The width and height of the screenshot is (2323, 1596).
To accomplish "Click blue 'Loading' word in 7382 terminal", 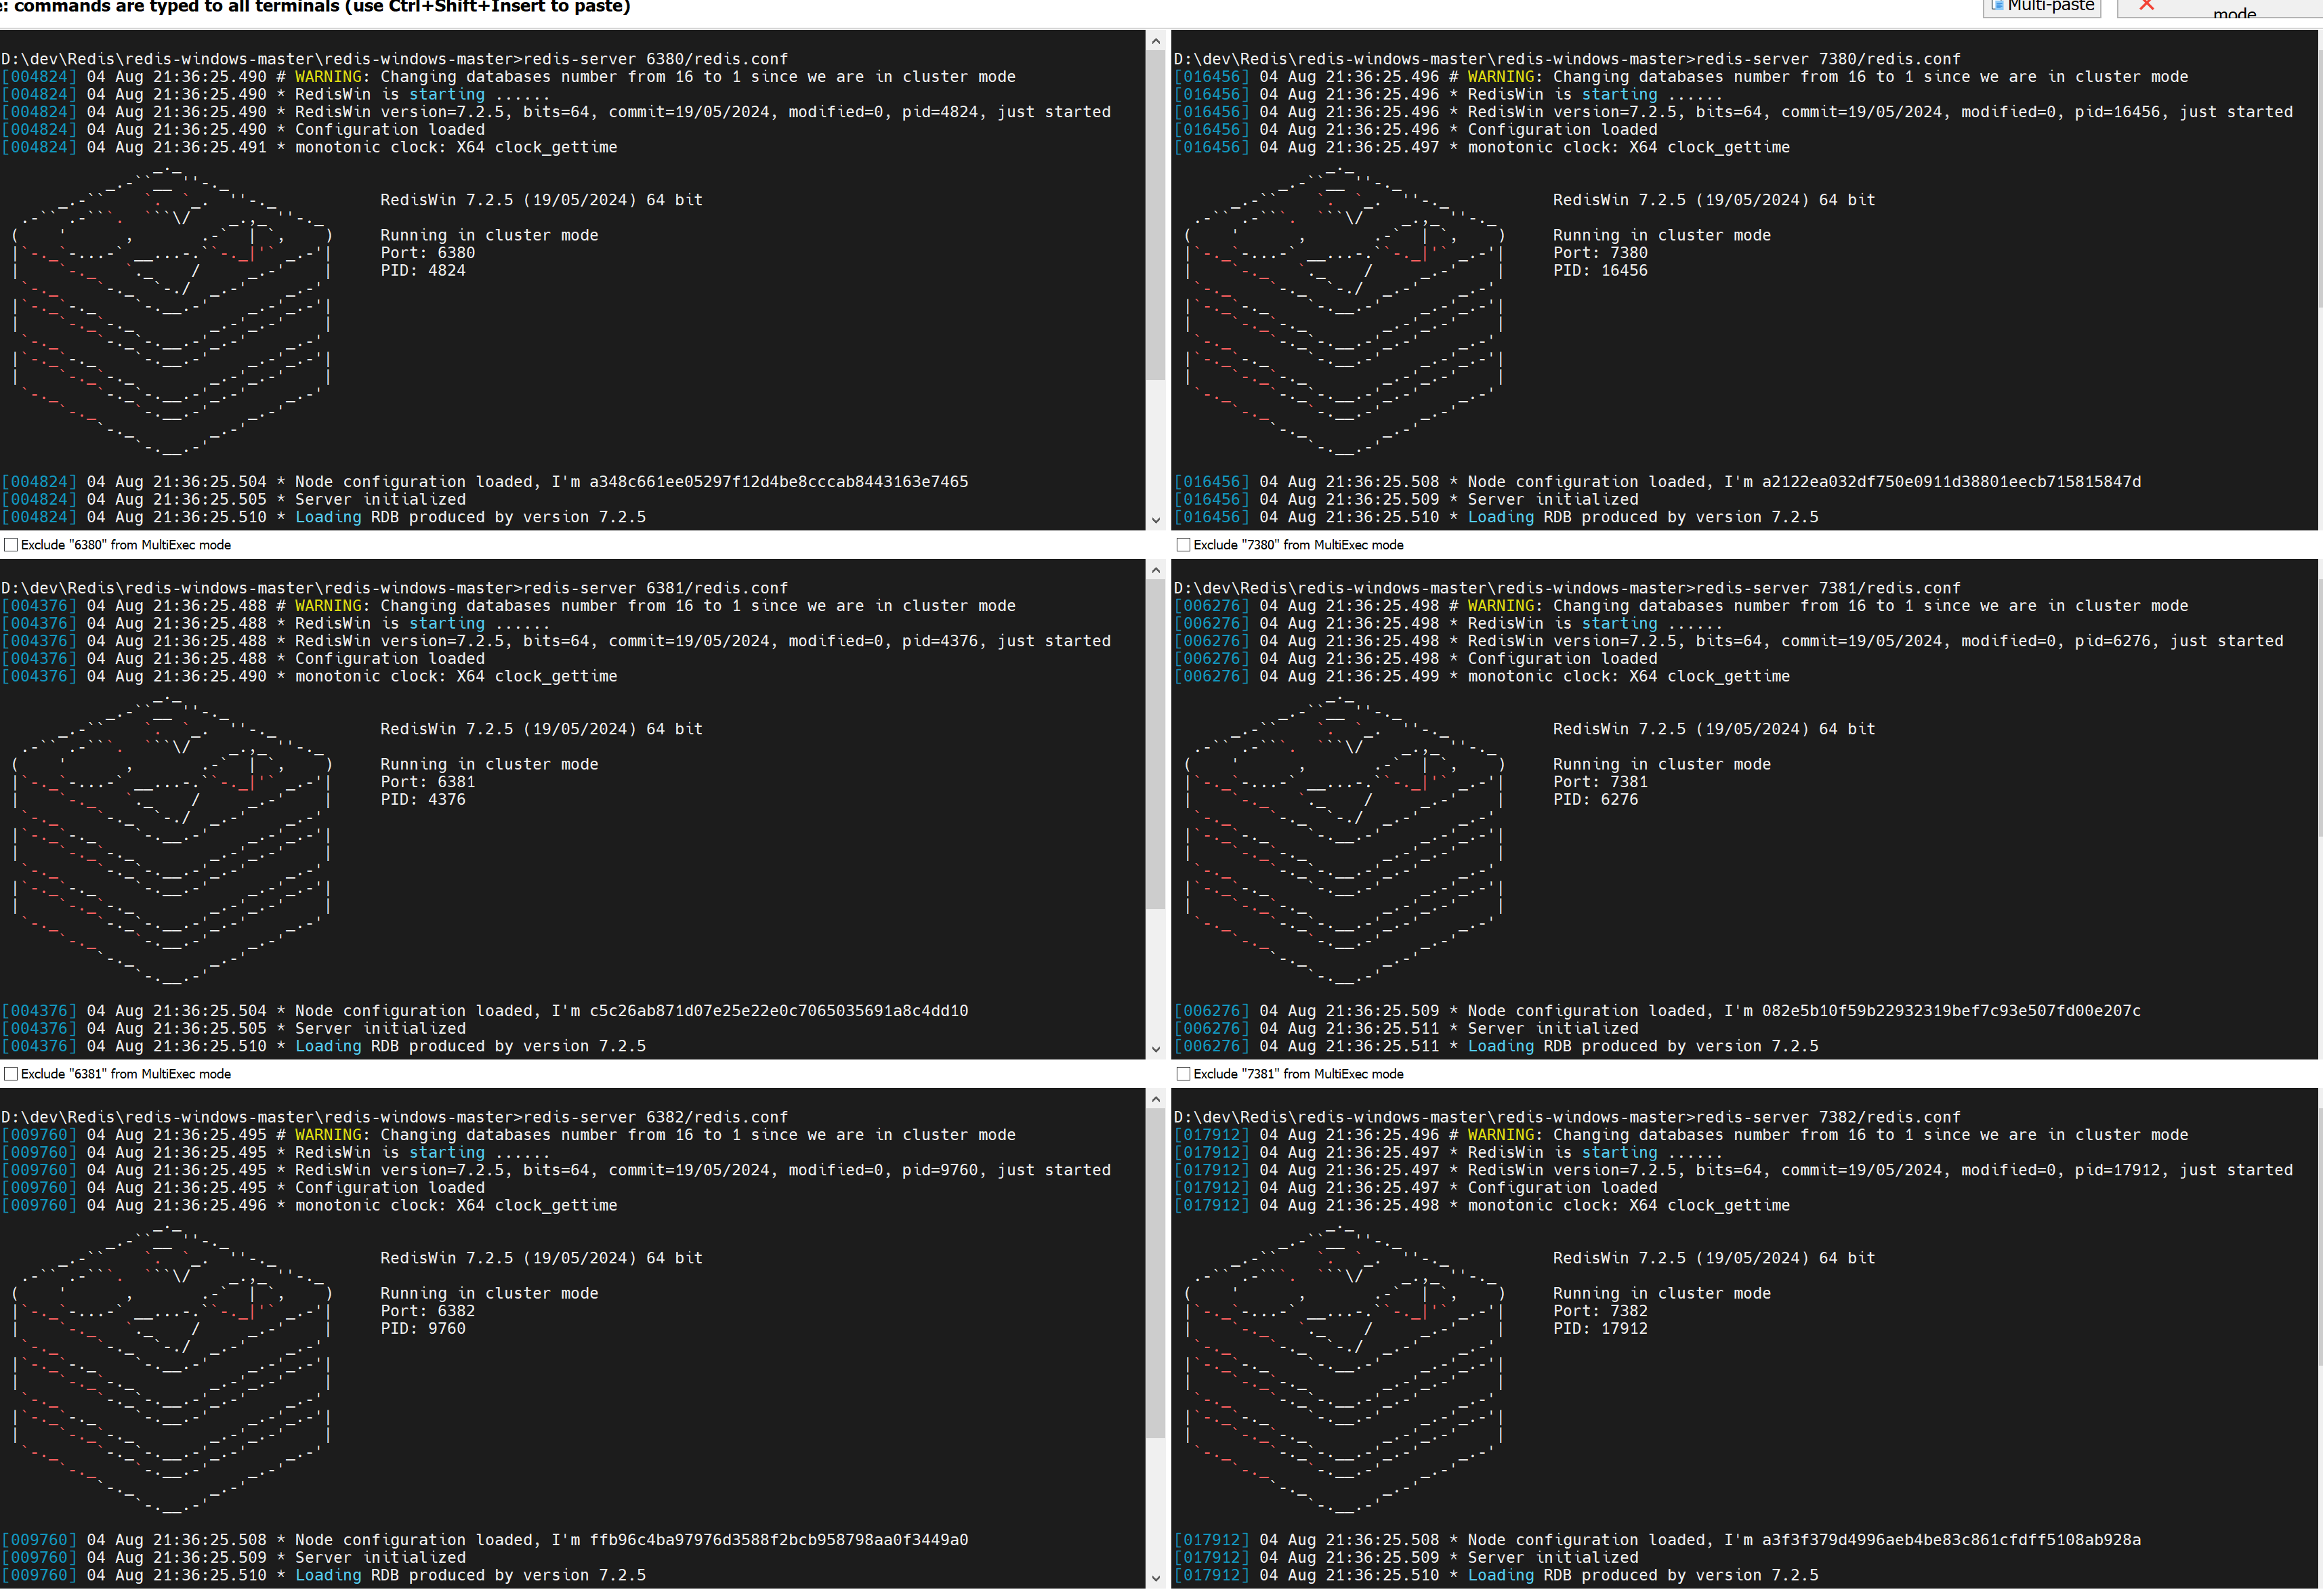I will click(x=1501, y=1576).
